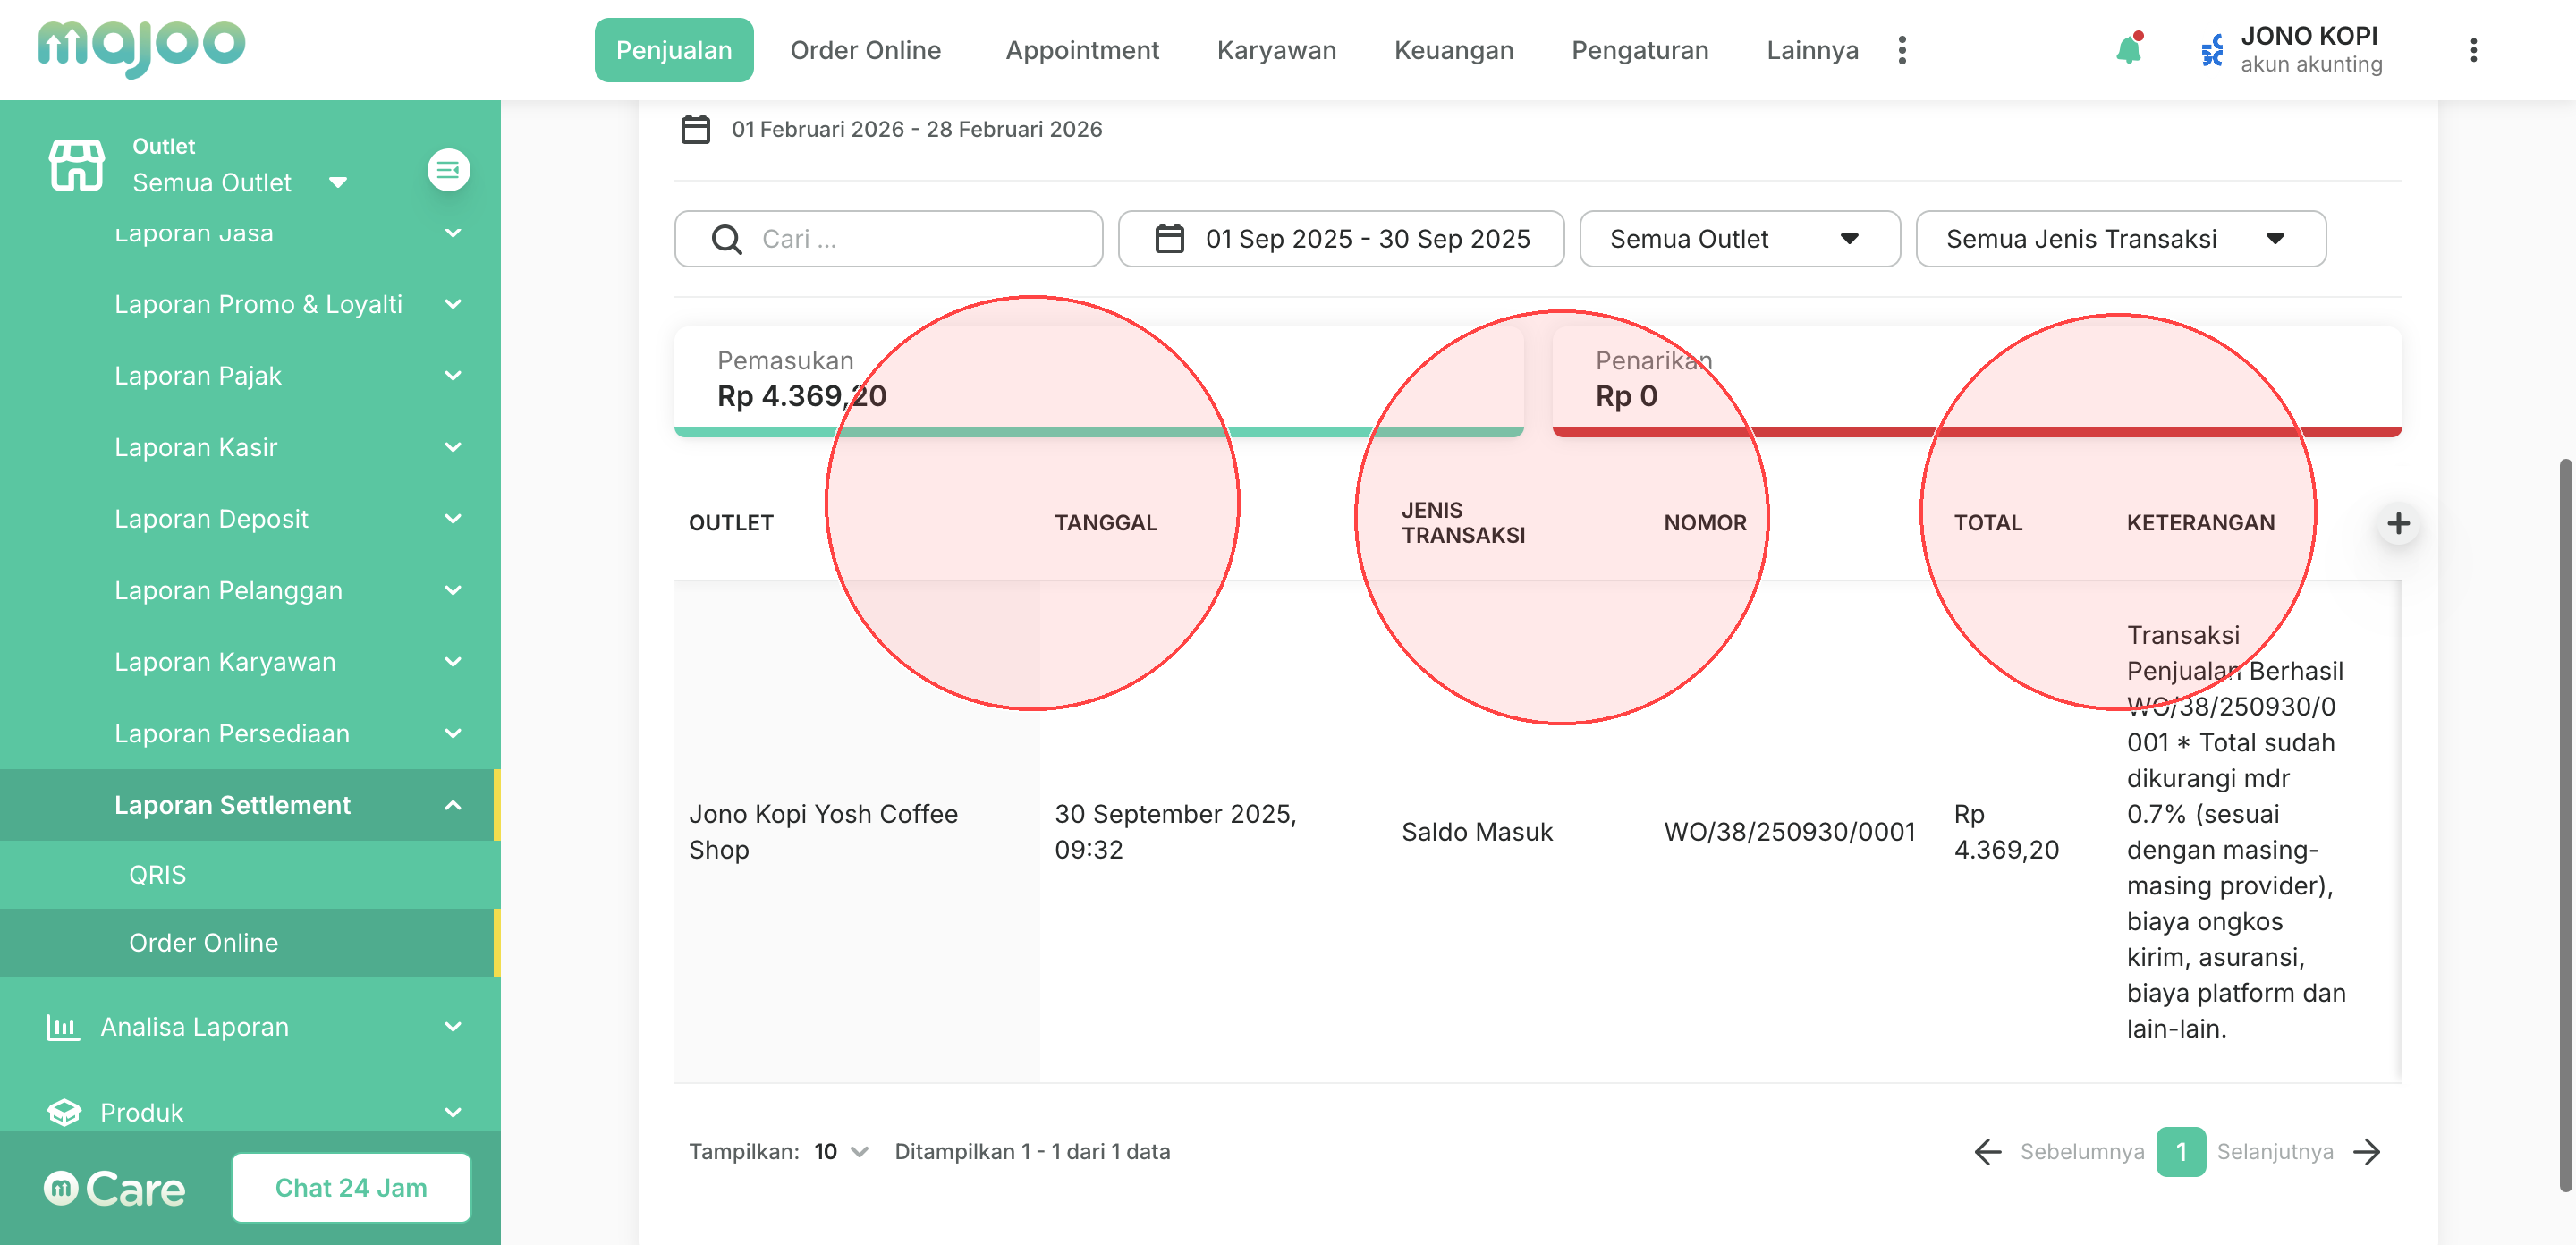The height and width of the screenshot is (1245, 2576).
Task: Open the Keuangan top menu
Action: click(x=1453, y=50)
